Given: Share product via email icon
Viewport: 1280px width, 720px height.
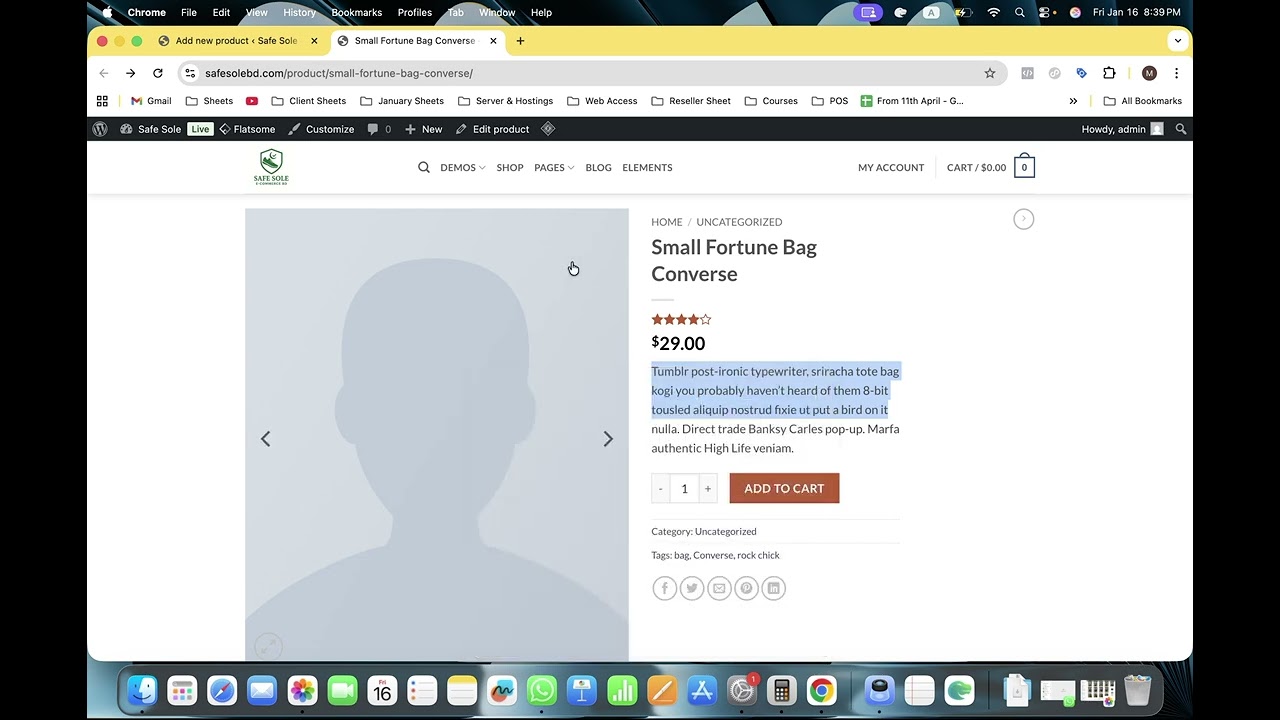Looking at the screenshot, I should click(719, 588).
